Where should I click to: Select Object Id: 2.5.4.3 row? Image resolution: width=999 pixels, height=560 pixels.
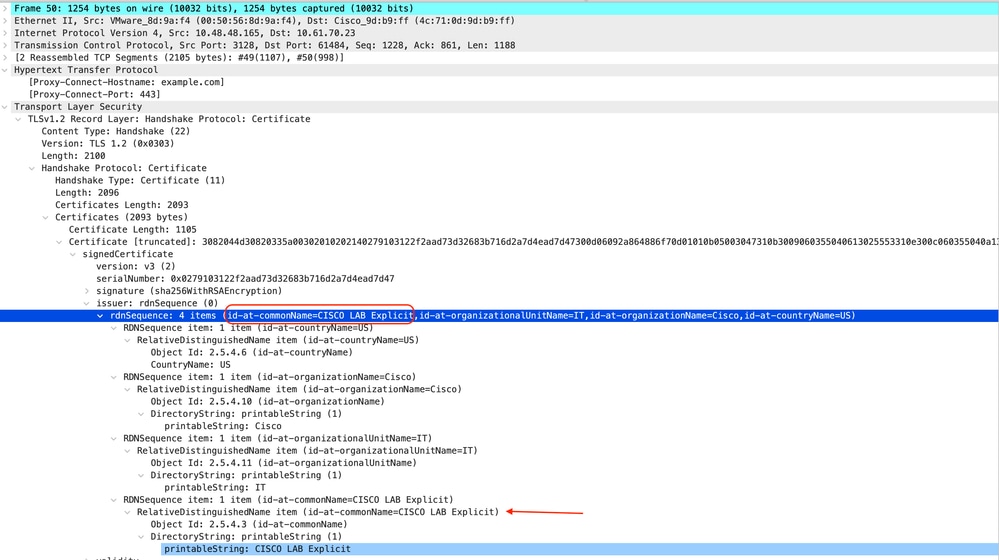point(249,524)
